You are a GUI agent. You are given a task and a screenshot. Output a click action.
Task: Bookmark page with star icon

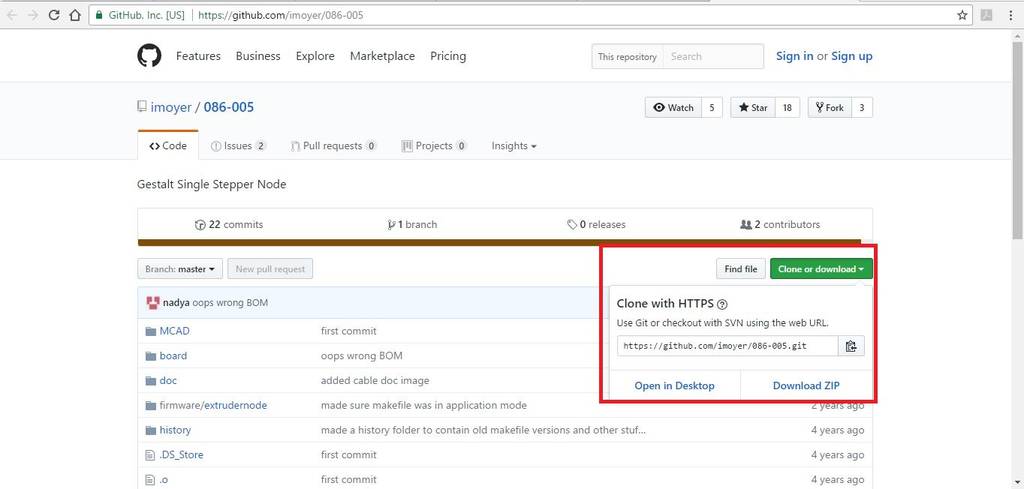pyautogui.click(x=962, y=15)
